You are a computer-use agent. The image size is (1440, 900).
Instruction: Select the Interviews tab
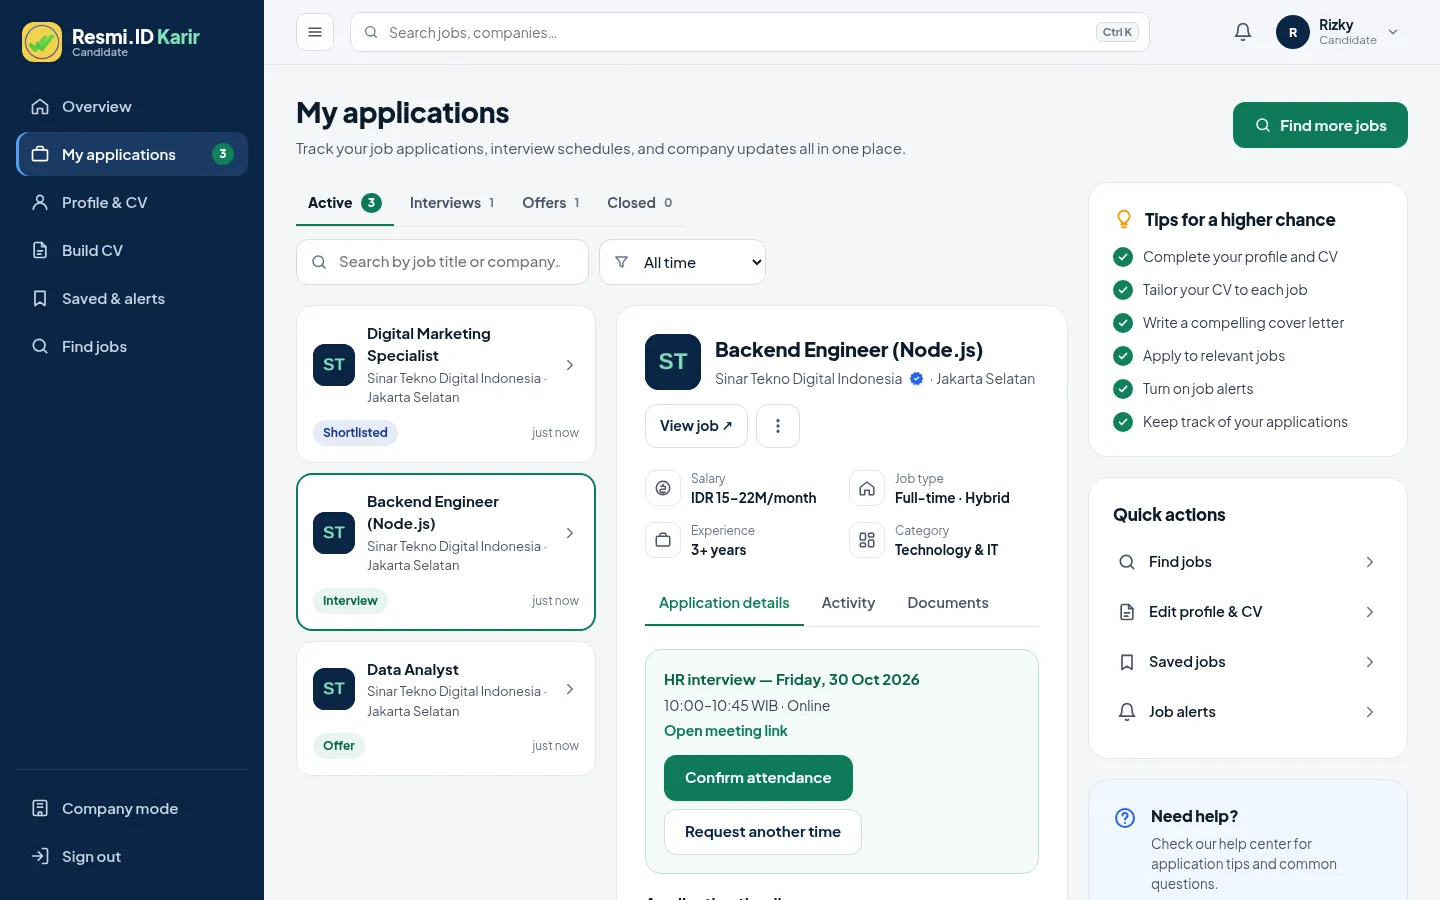click(x=452, y=203)
